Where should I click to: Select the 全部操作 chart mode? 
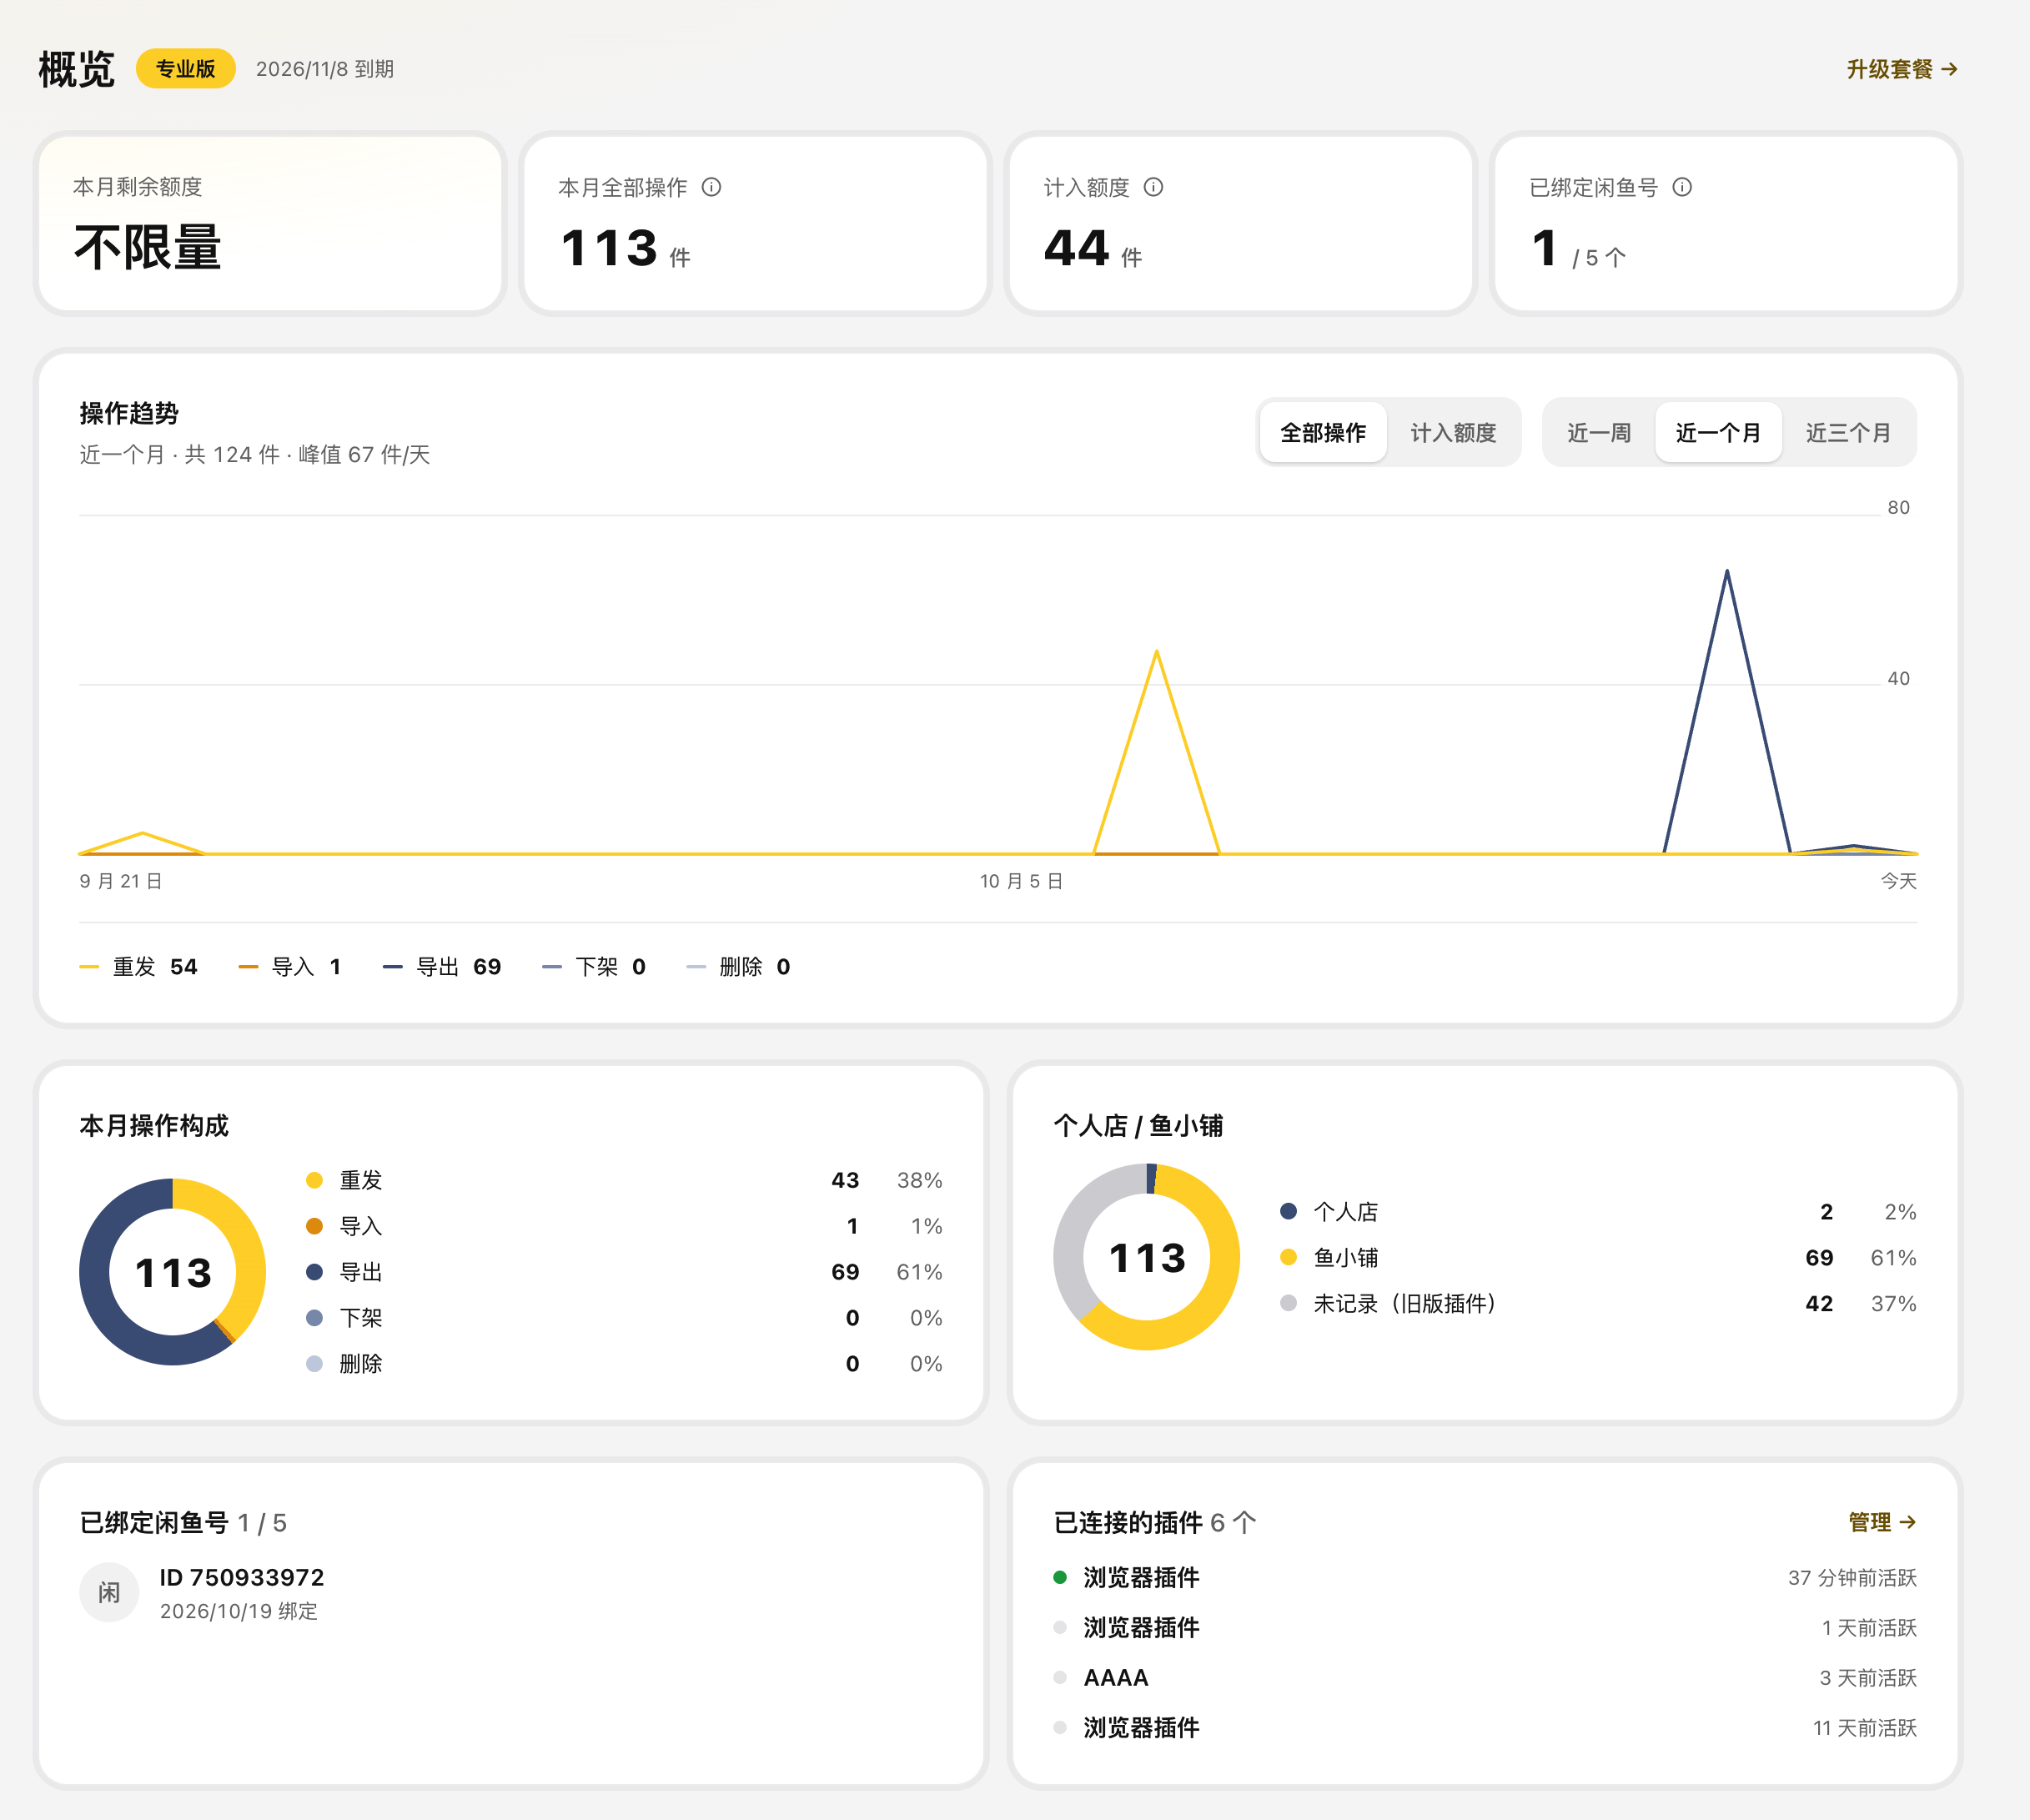[1323, 432]
